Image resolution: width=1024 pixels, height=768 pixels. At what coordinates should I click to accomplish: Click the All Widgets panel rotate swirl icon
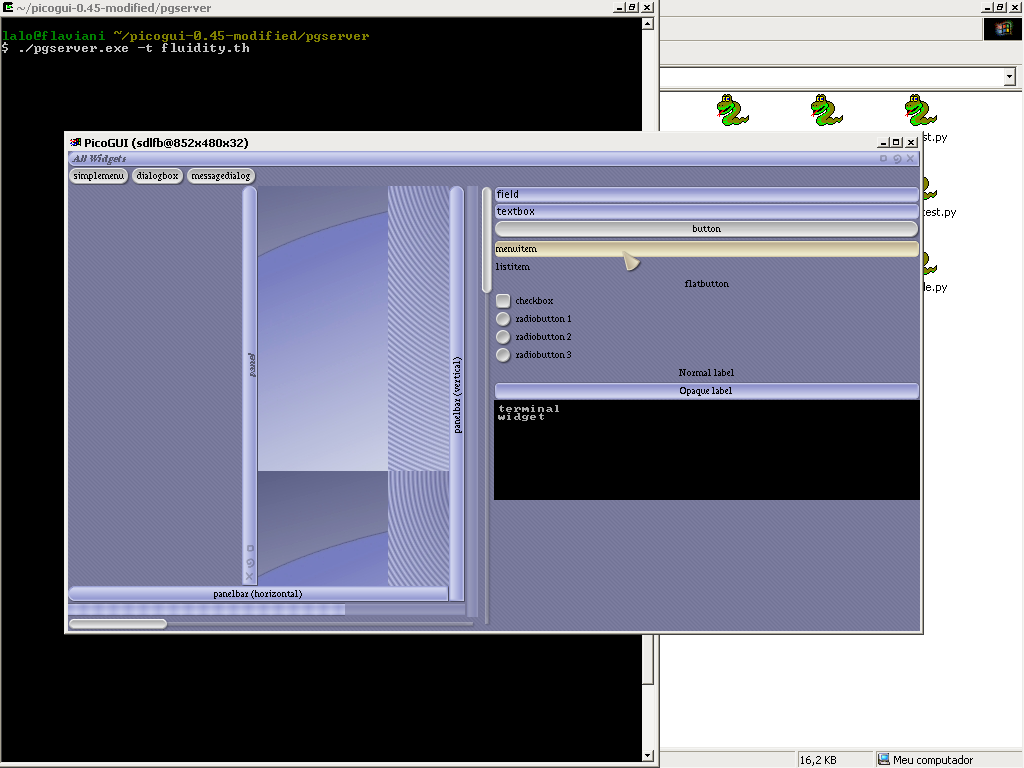click(897, 159)
